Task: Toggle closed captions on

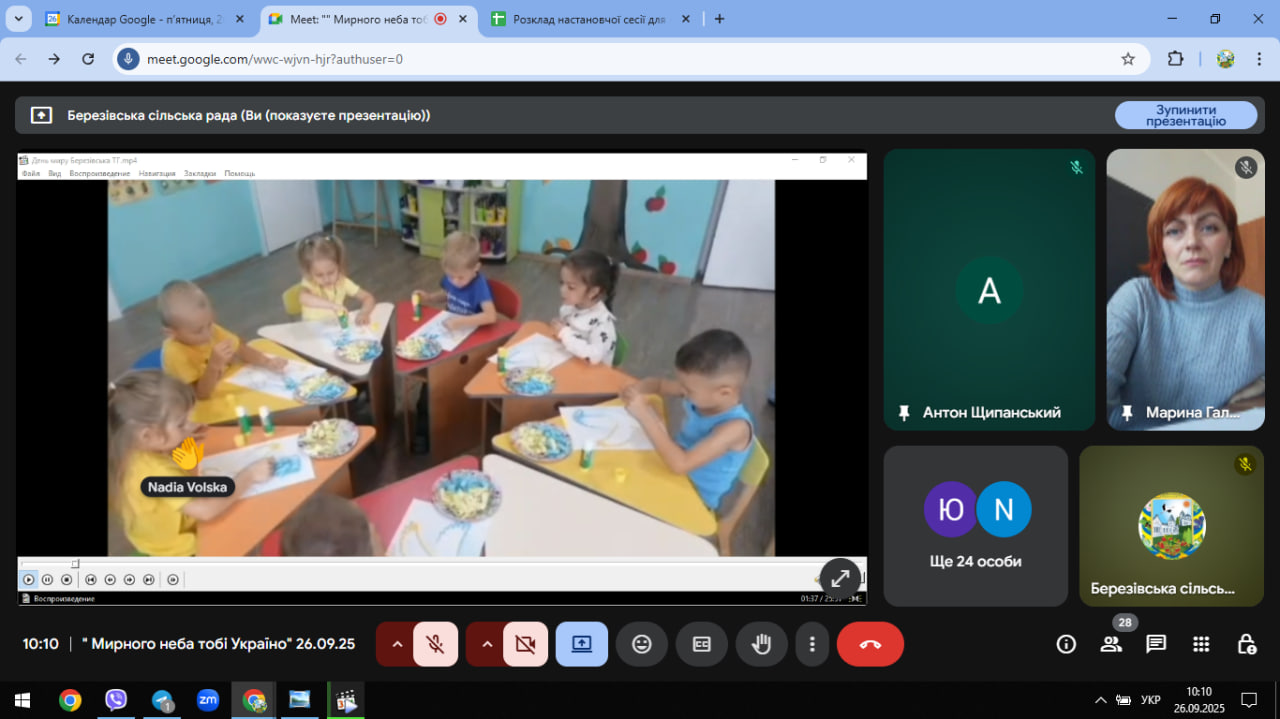Action: pos(702,644)
